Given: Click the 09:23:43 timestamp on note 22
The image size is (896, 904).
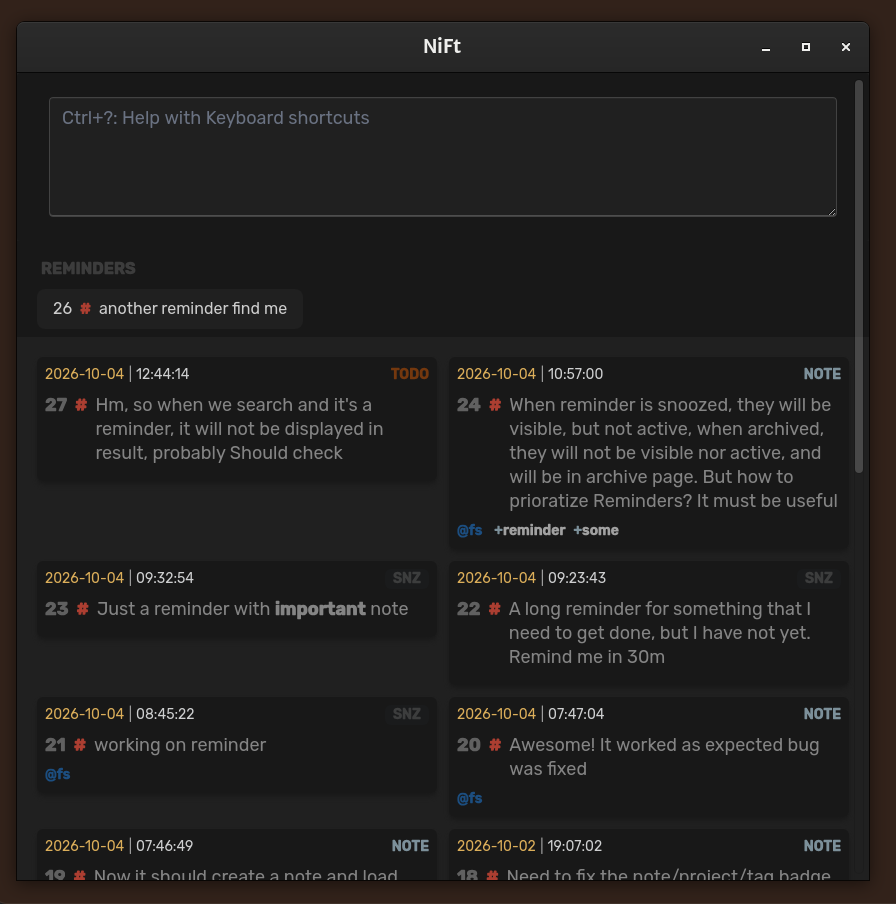Looking at the screenshot, I should click(x=577, y=578).
